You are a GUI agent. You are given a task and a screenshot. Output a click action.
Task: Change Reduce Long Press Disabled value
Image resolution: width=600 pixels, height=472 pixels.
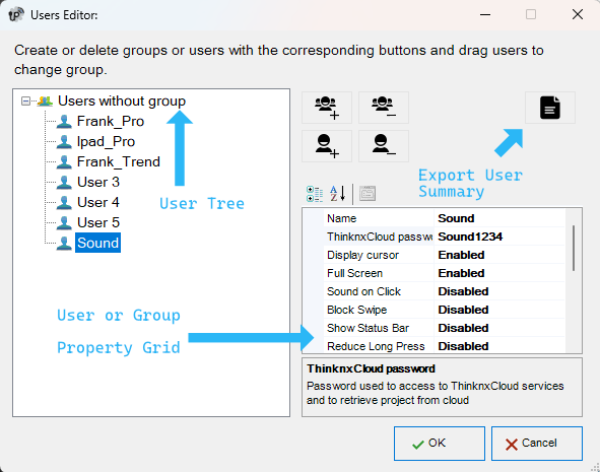pos(499,346)
